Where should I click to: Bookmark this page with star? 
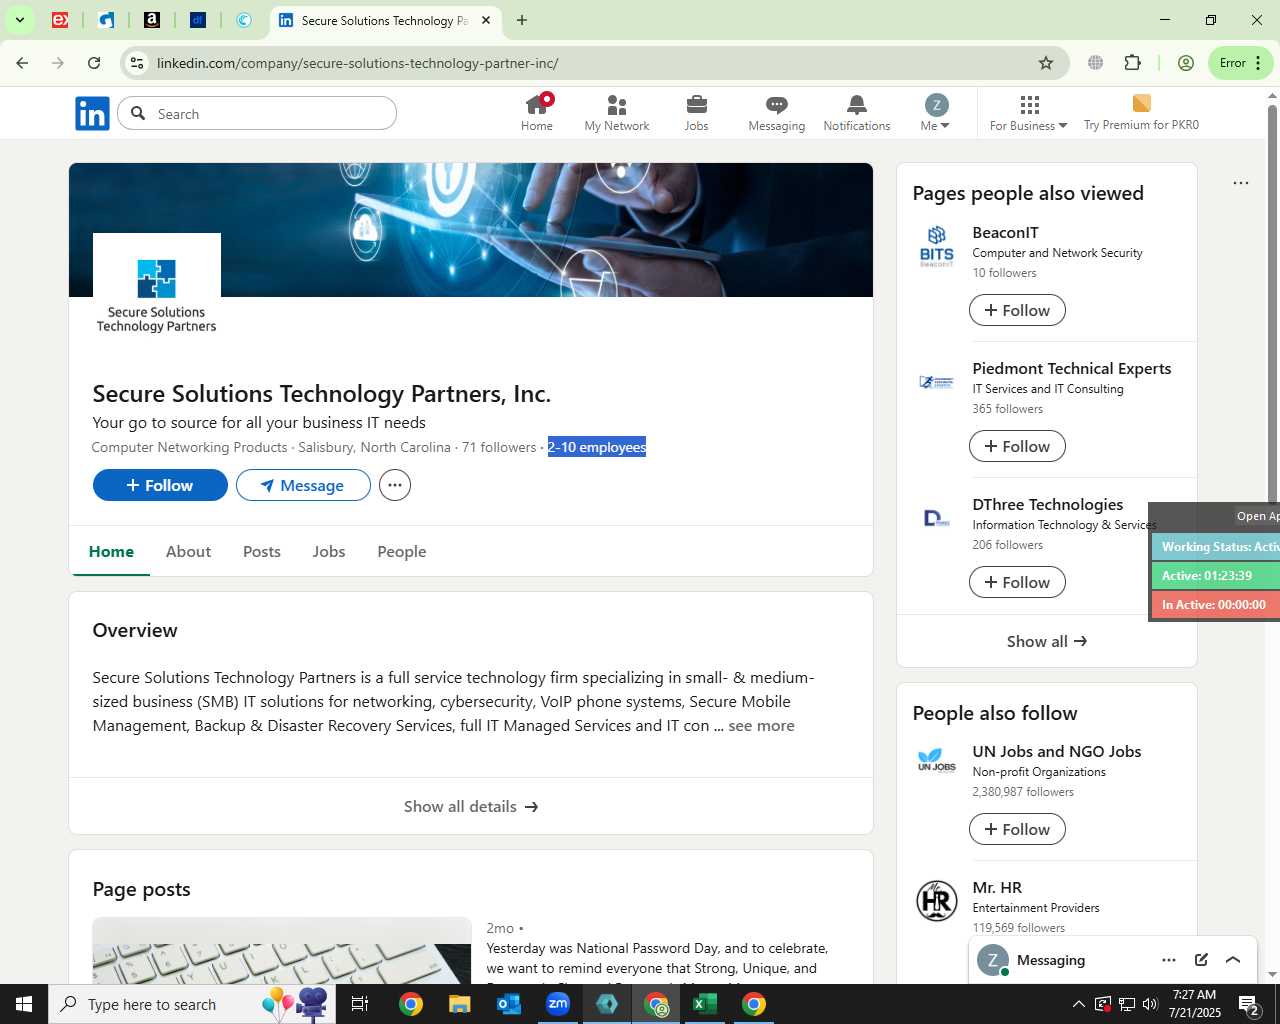pyautogui.click(x=1046, y=63)
